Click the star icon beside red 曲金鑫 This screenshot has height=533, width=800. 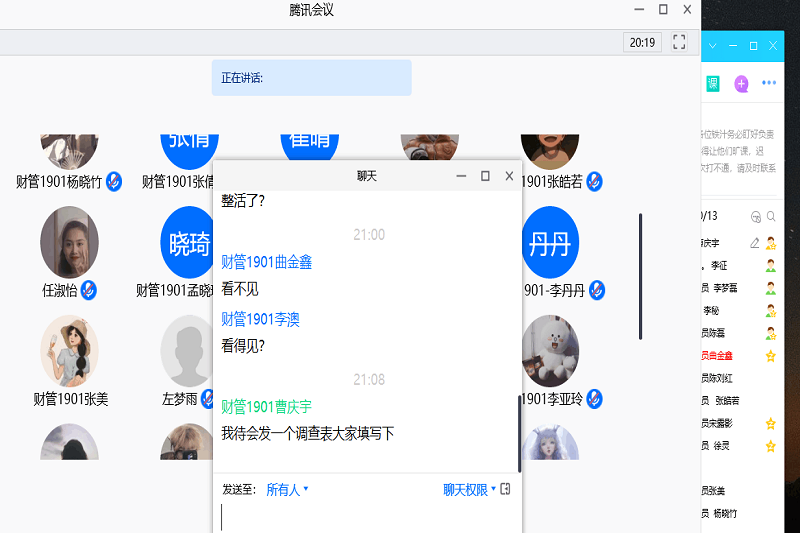pyautogui.click(x=771, y=356)
